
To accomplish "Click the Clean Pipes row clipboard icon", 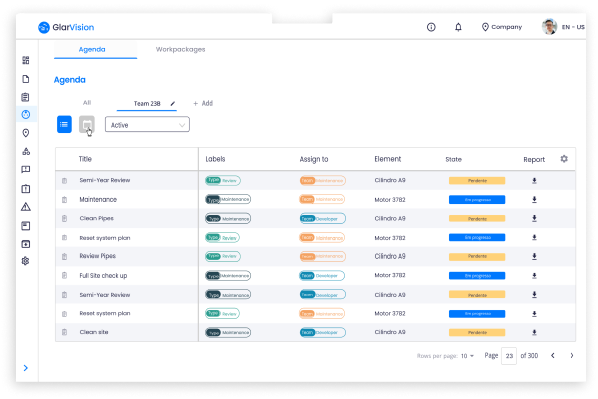I will 64,219.
